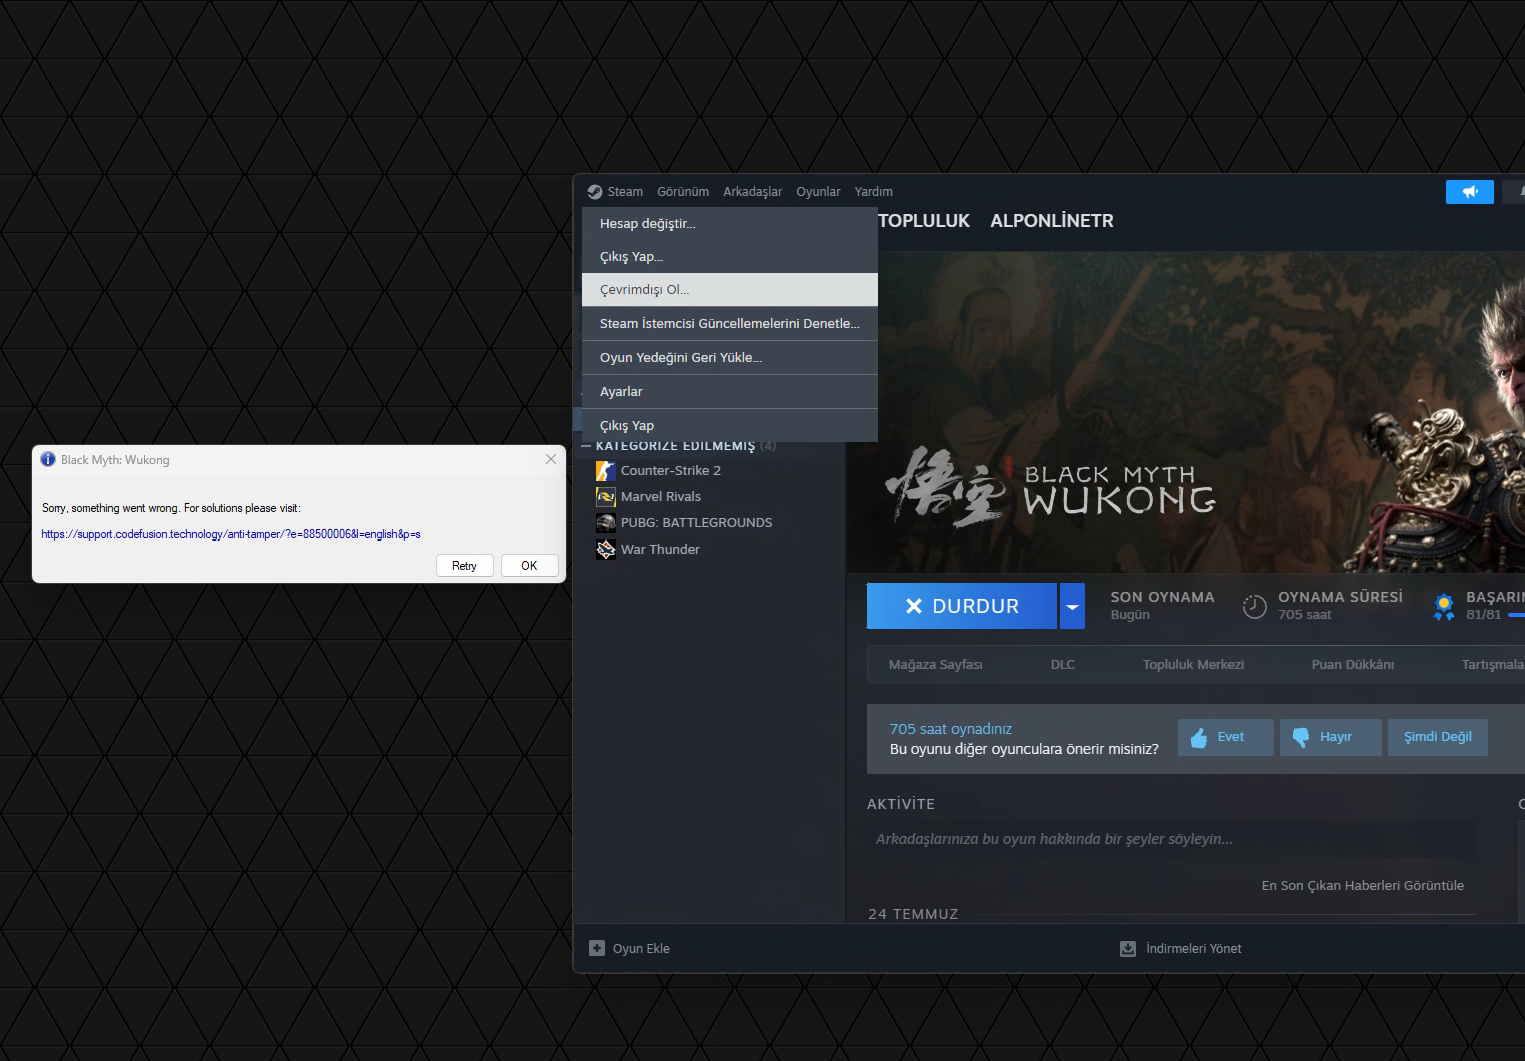Click the playtime clock icon
This screenshot has width=1525, height=1061.
1254,606
